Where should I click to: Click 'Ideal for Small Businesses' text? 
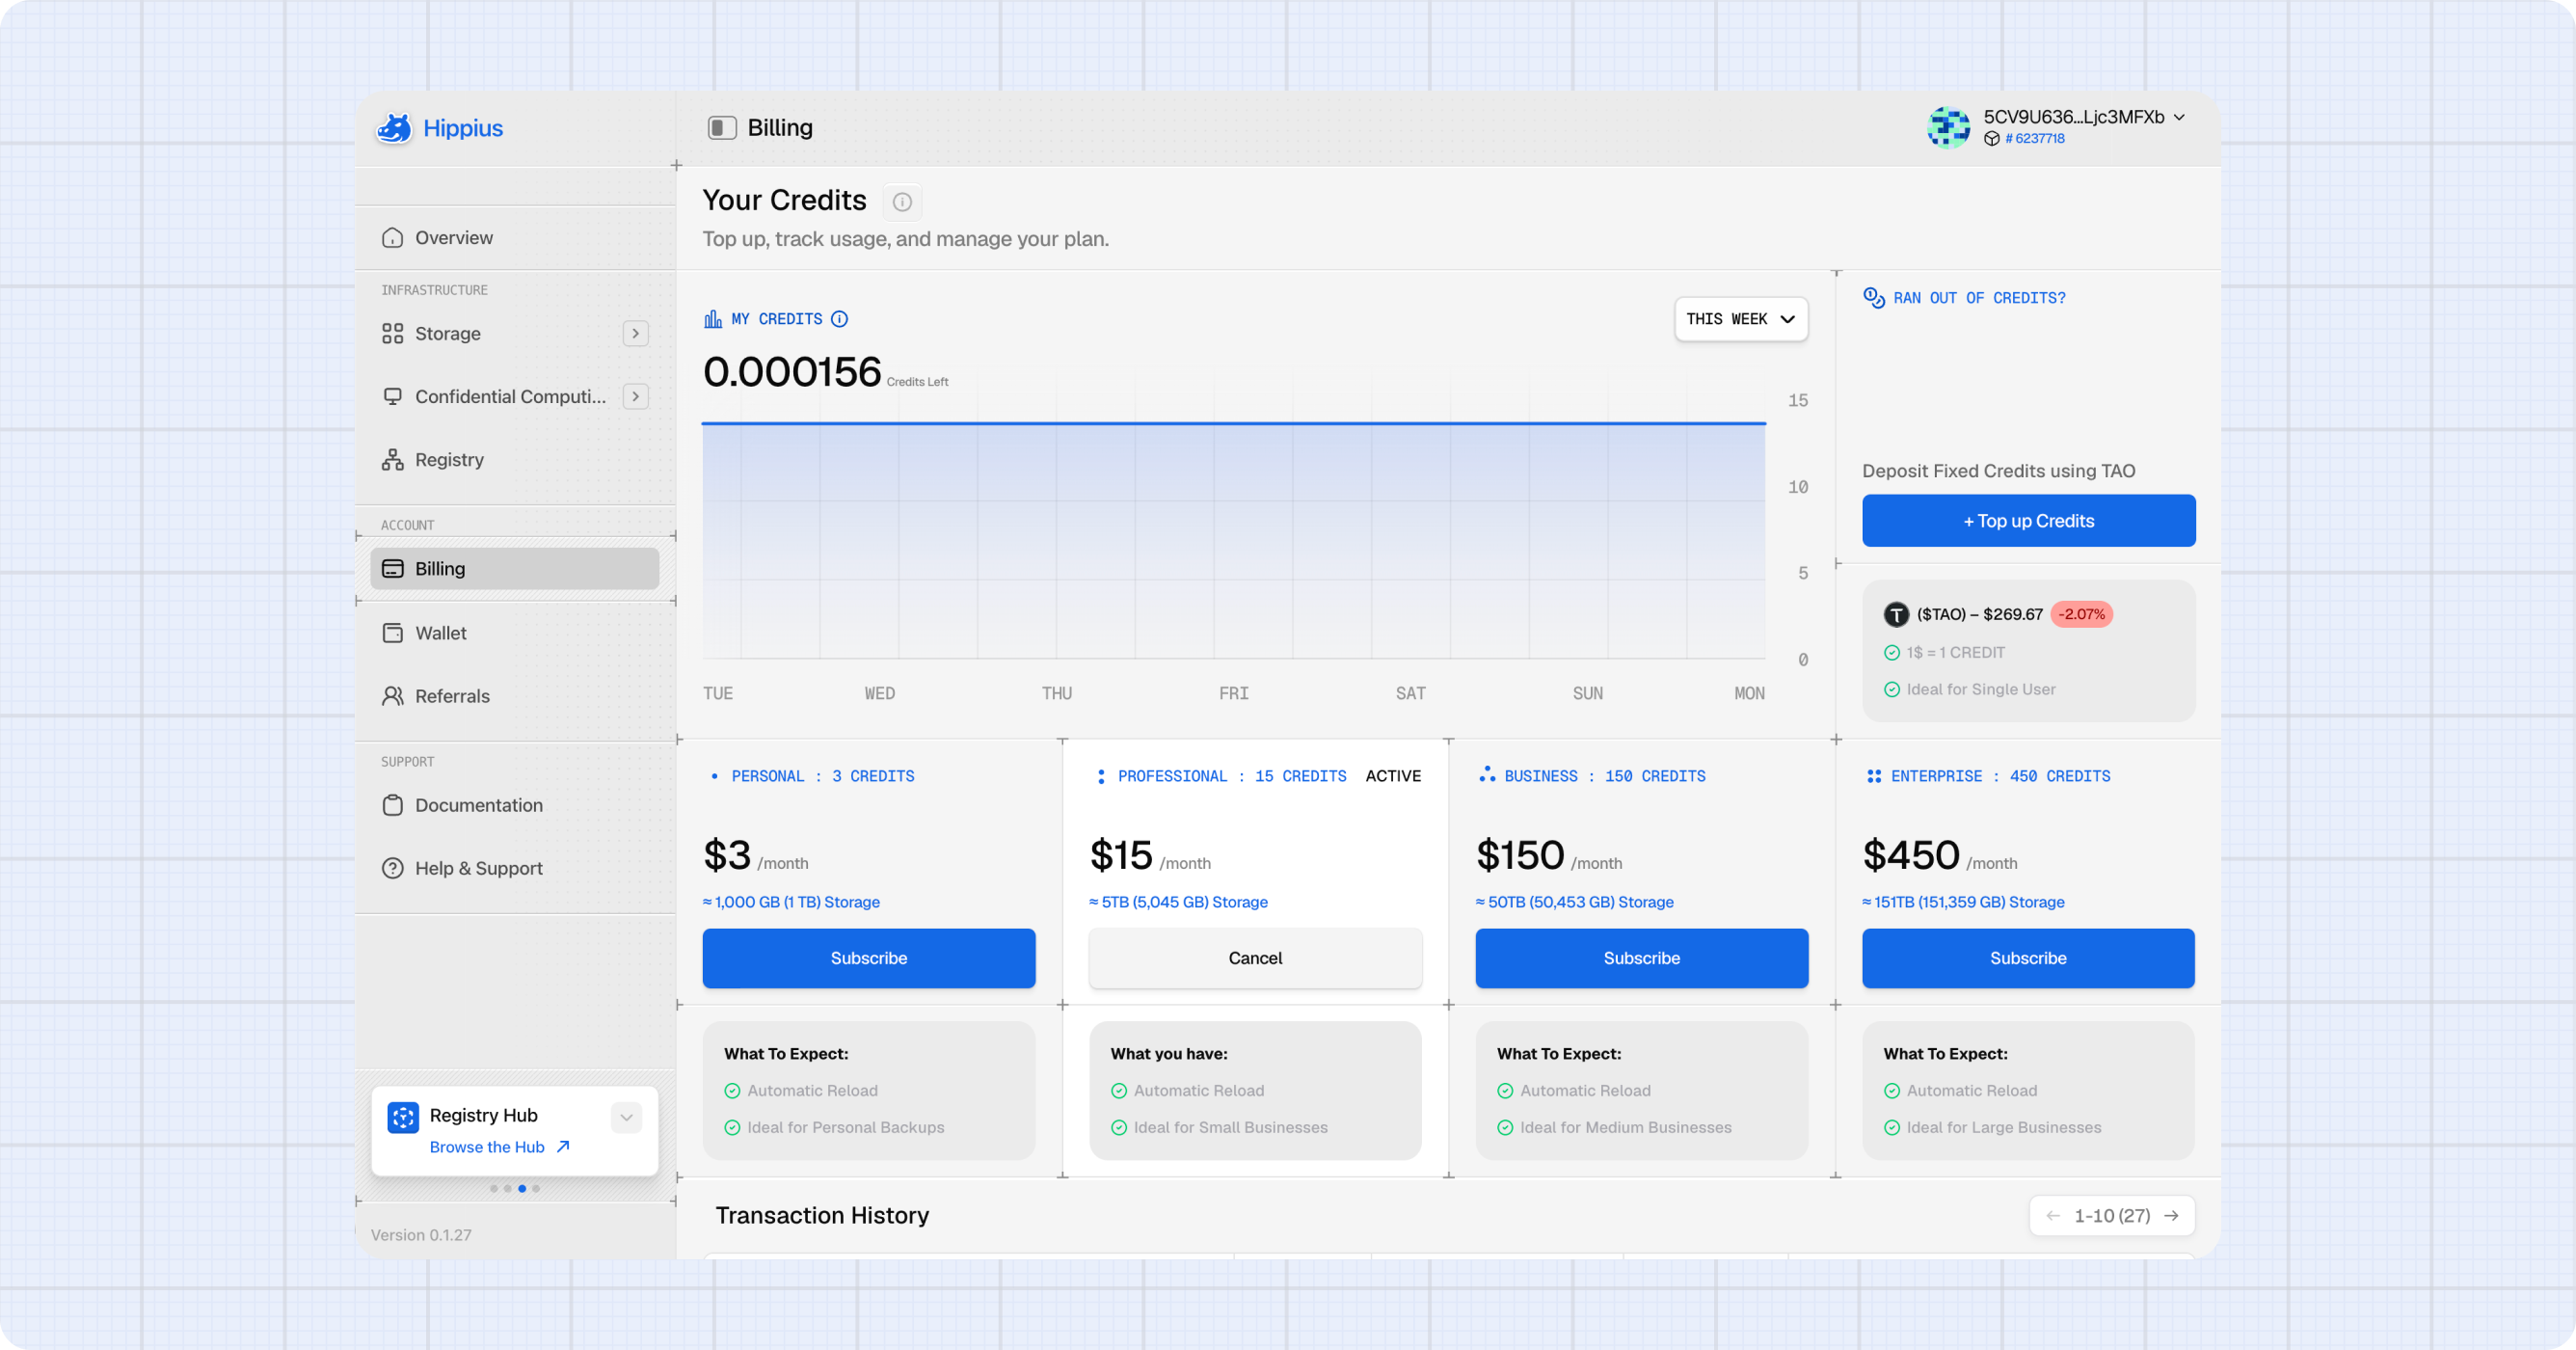tap(1230, 1127)
